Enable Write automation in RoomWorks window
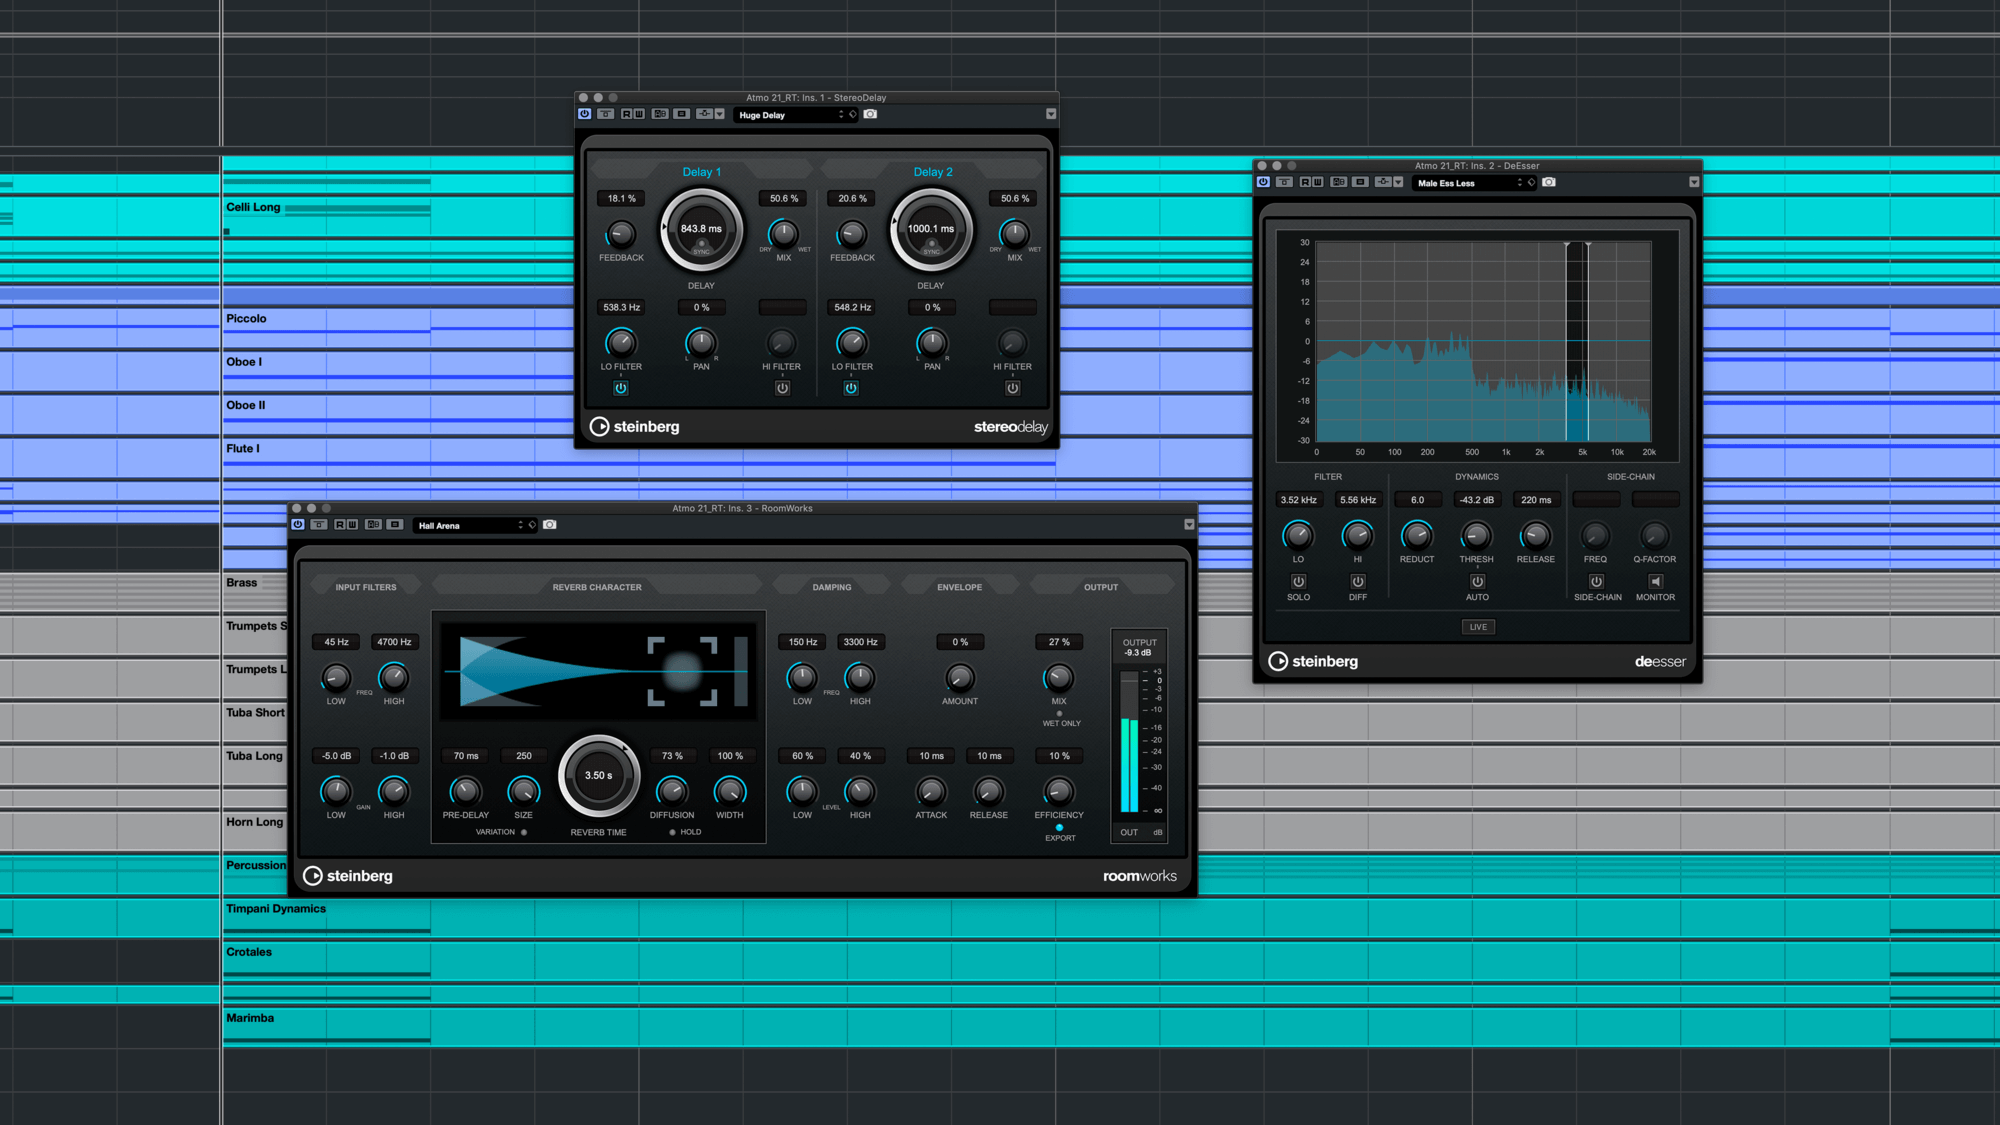 [x=352, y=524]
